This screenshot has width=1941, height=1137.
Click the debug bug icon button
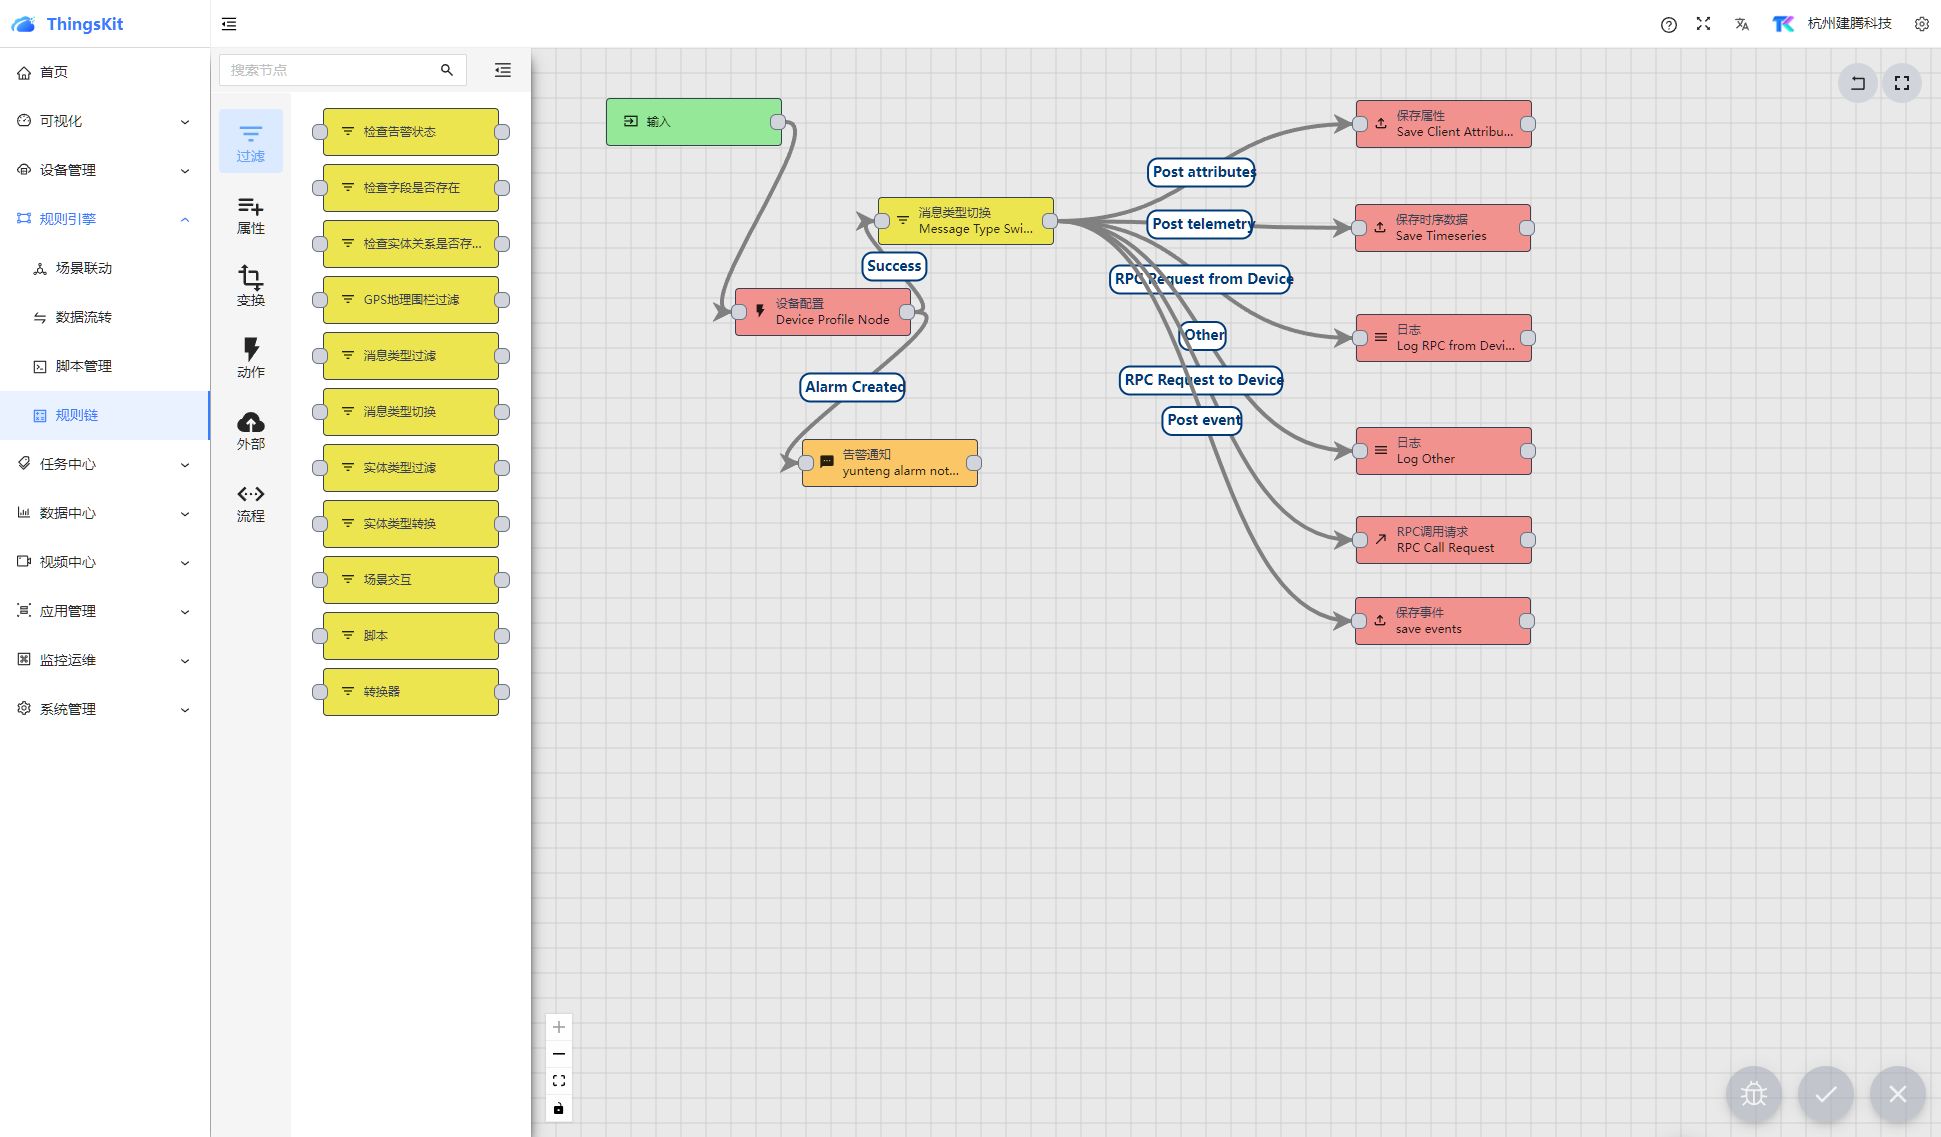1753,1094
